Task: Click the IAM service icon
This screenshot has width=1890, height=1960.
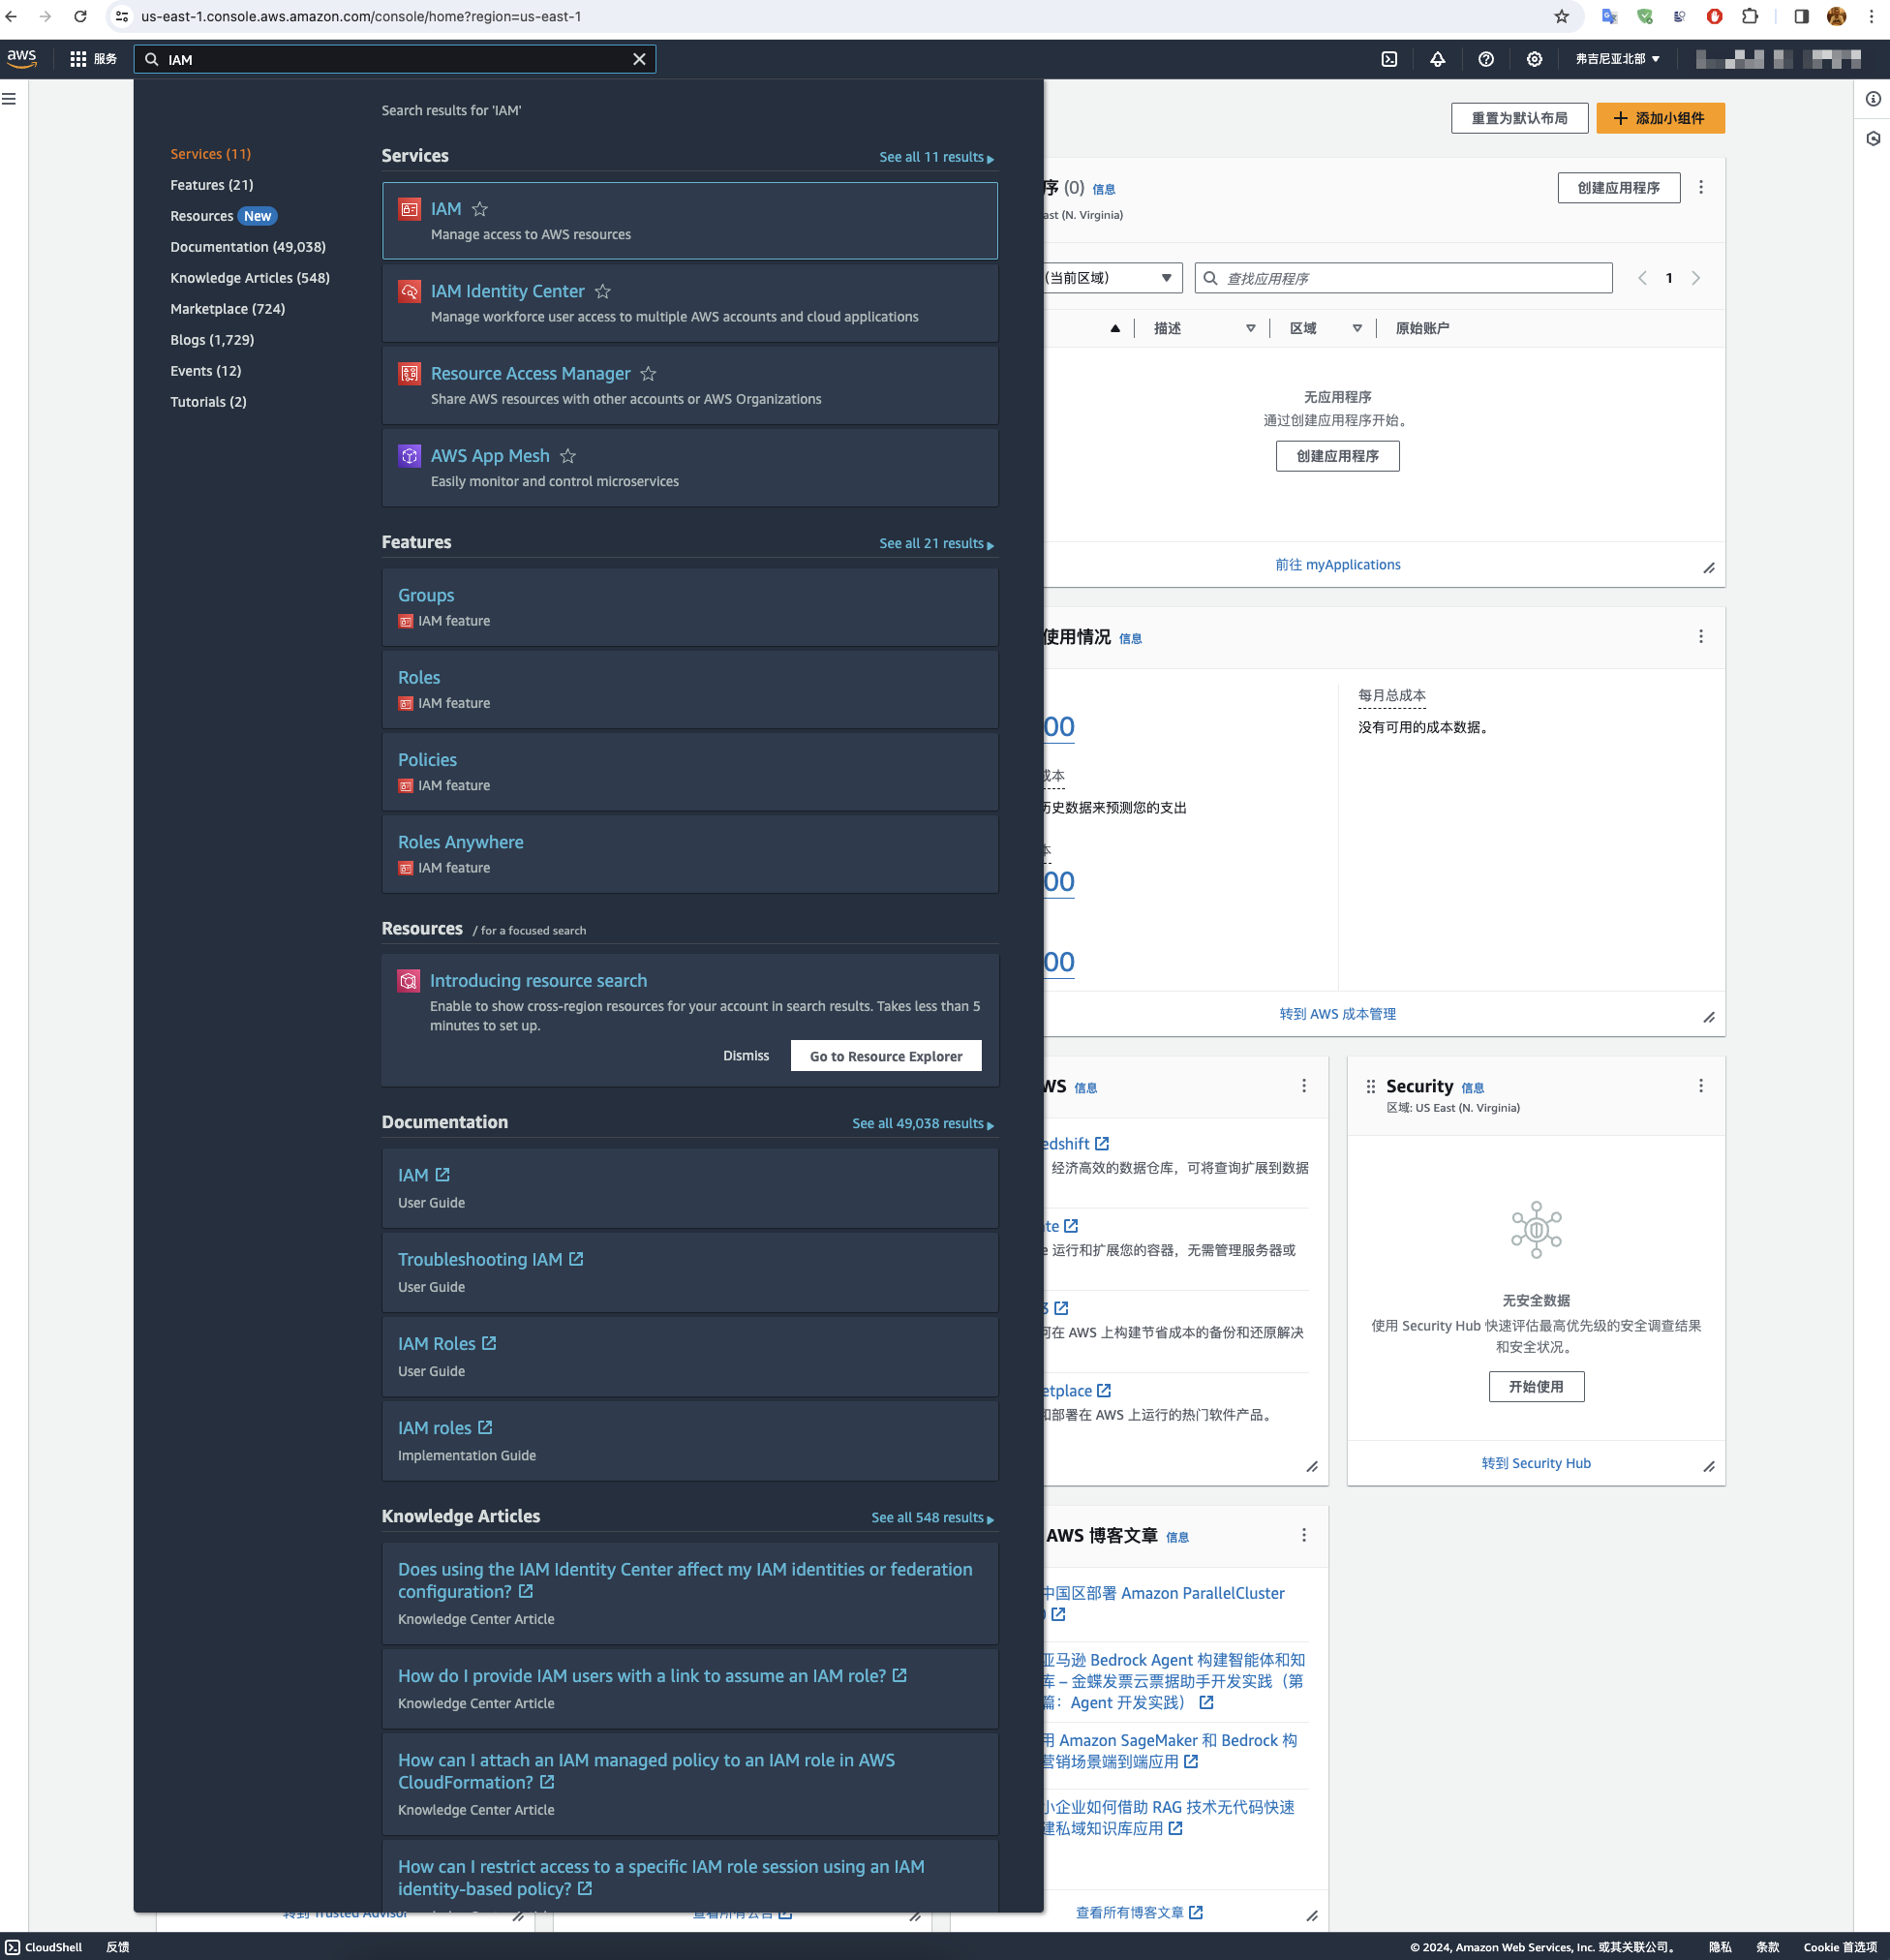Action: pyautogui.click(x=408, y=208)
